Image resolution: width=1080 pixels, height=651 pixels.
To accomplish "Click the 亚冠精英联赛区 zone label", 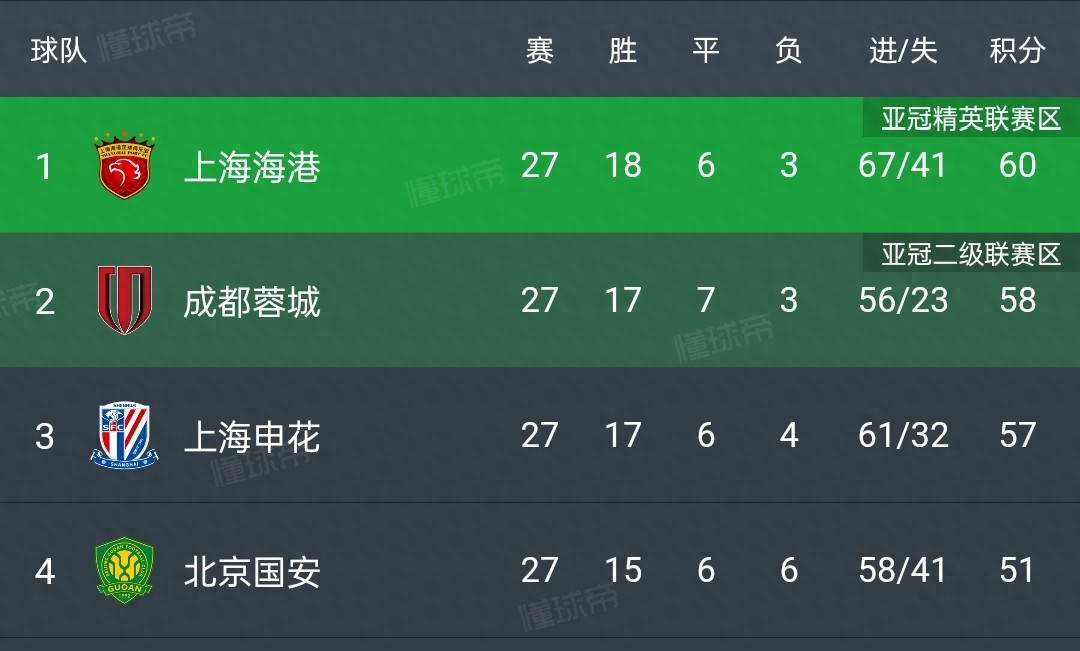I will (x=970, y=120).
